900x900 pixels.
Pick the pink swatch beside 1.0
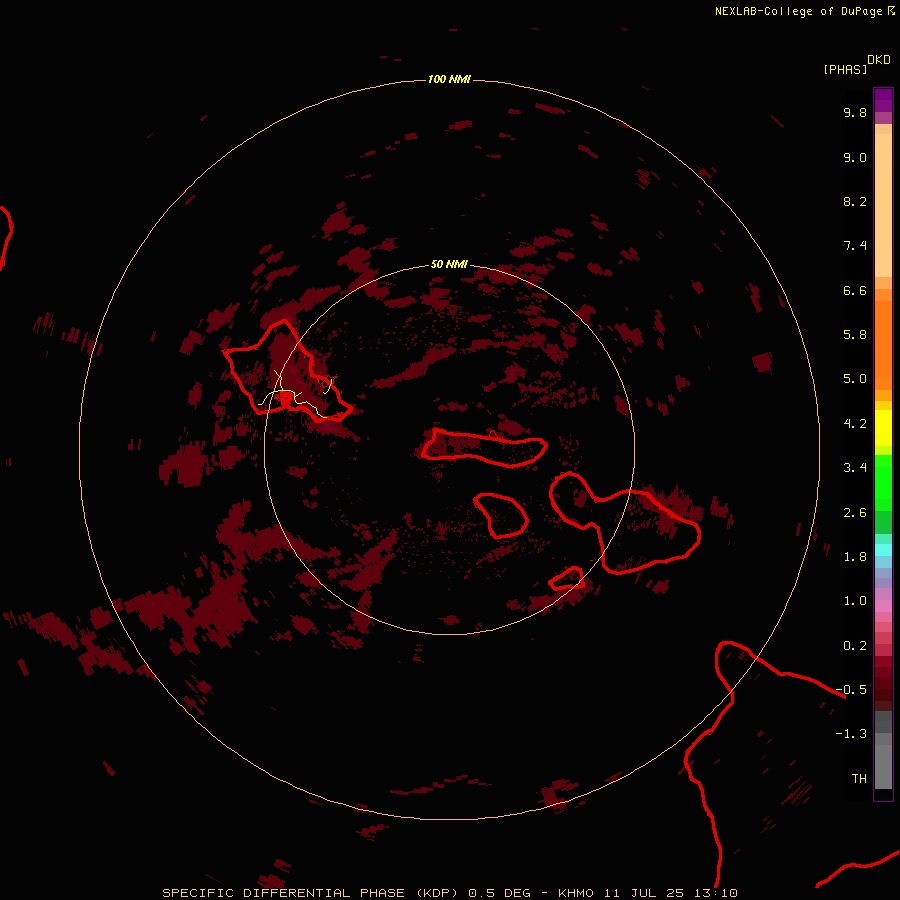tap(883, 606)
